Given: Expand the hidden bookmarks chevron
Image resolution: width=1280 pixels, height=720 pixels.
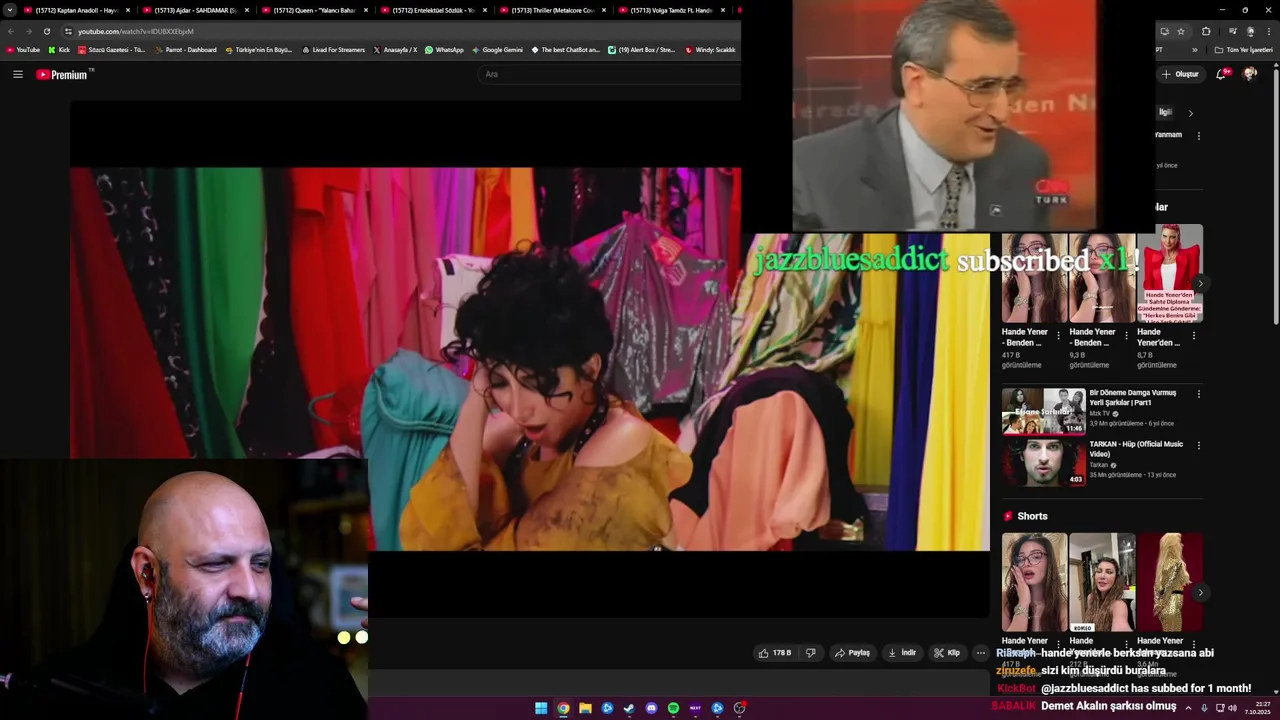Looking at the screenshot, I should point(1195,49).
